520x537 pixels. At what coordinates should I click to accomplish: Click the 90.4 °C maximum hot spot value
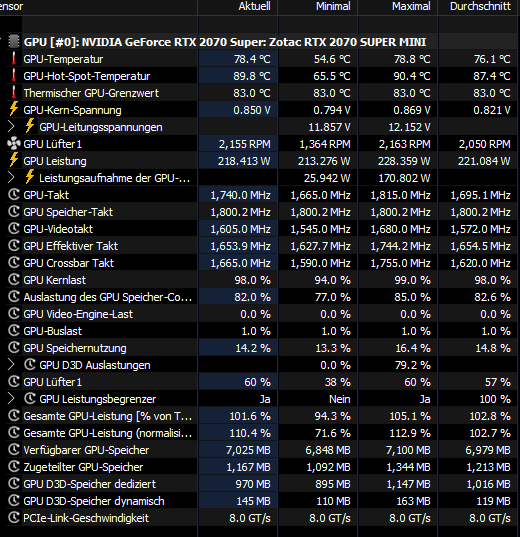click(x=412, y=76)
